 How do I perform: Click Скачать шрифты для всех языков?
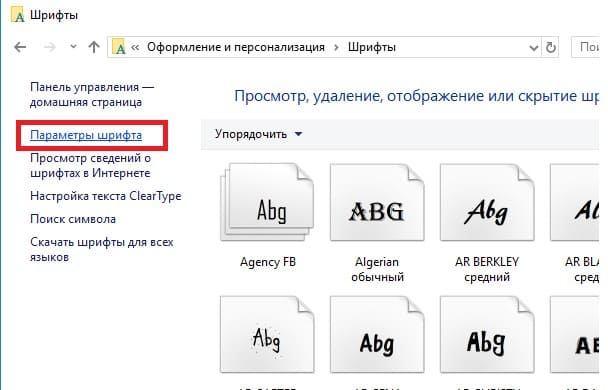102,250
